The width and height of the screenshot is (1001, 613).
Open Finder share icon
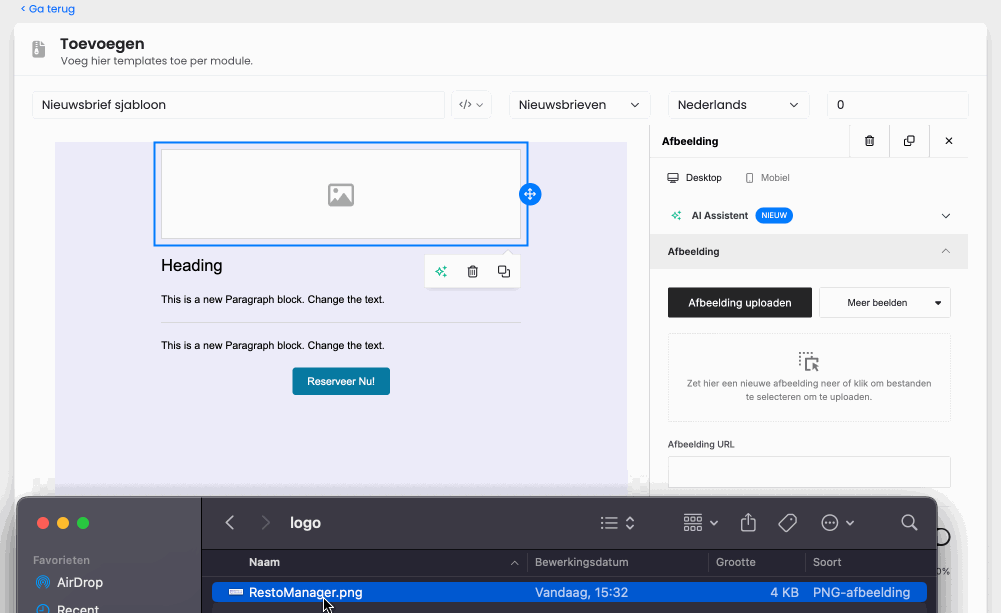click(x=748, y=523)
